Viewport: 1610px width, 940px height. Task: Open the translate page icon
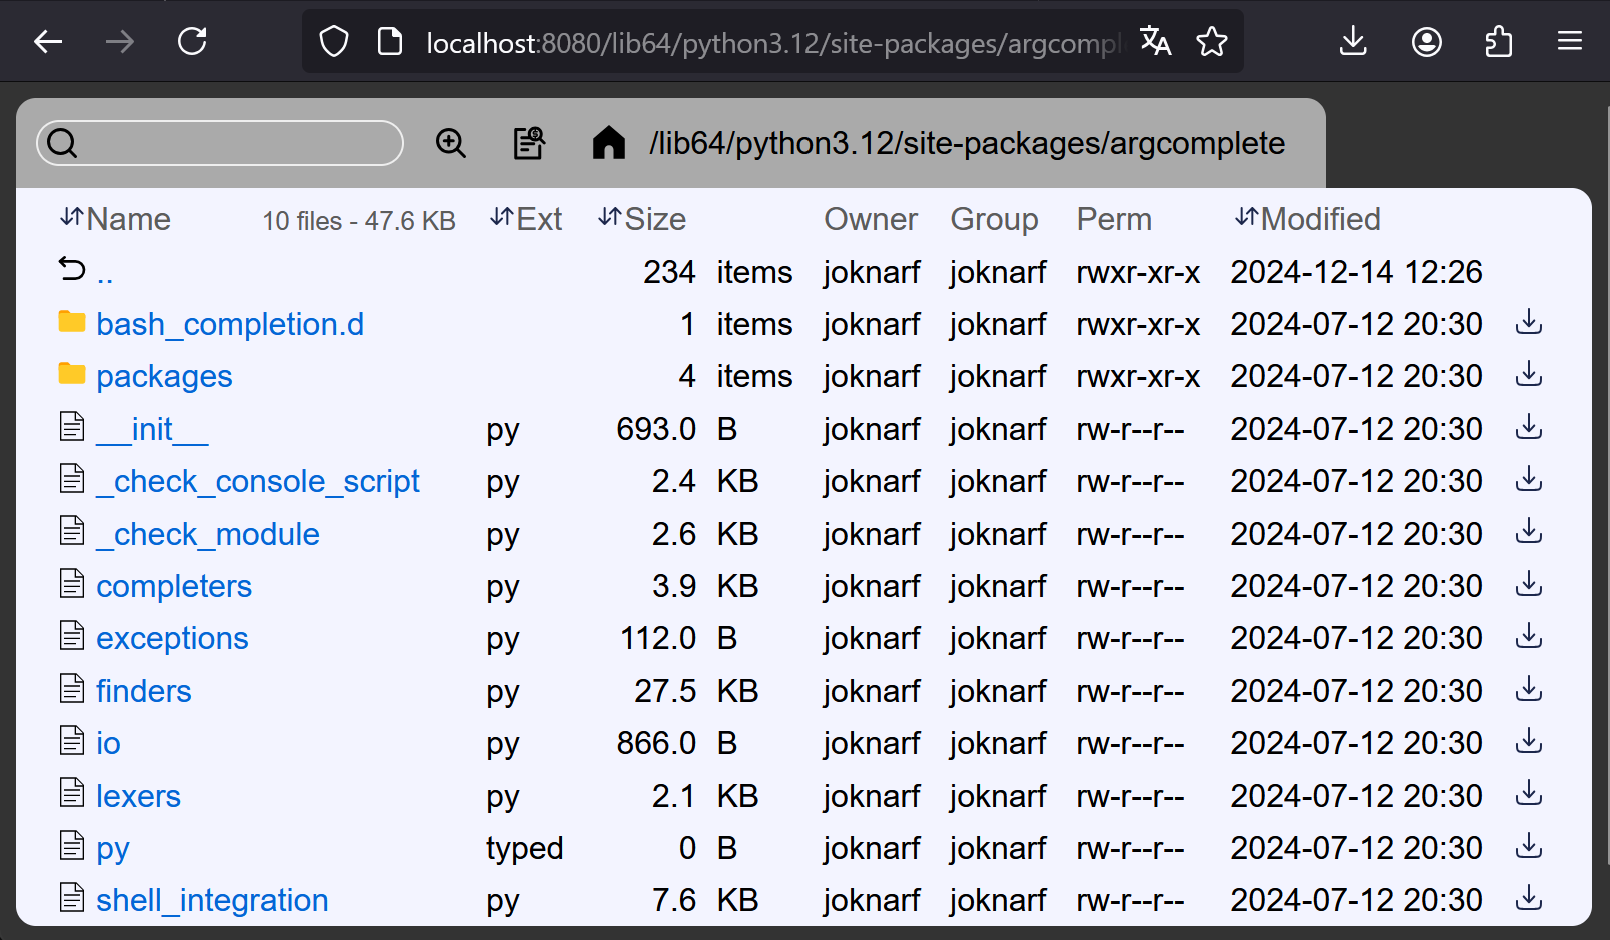pyautogui.click(x=1156, y=42)
